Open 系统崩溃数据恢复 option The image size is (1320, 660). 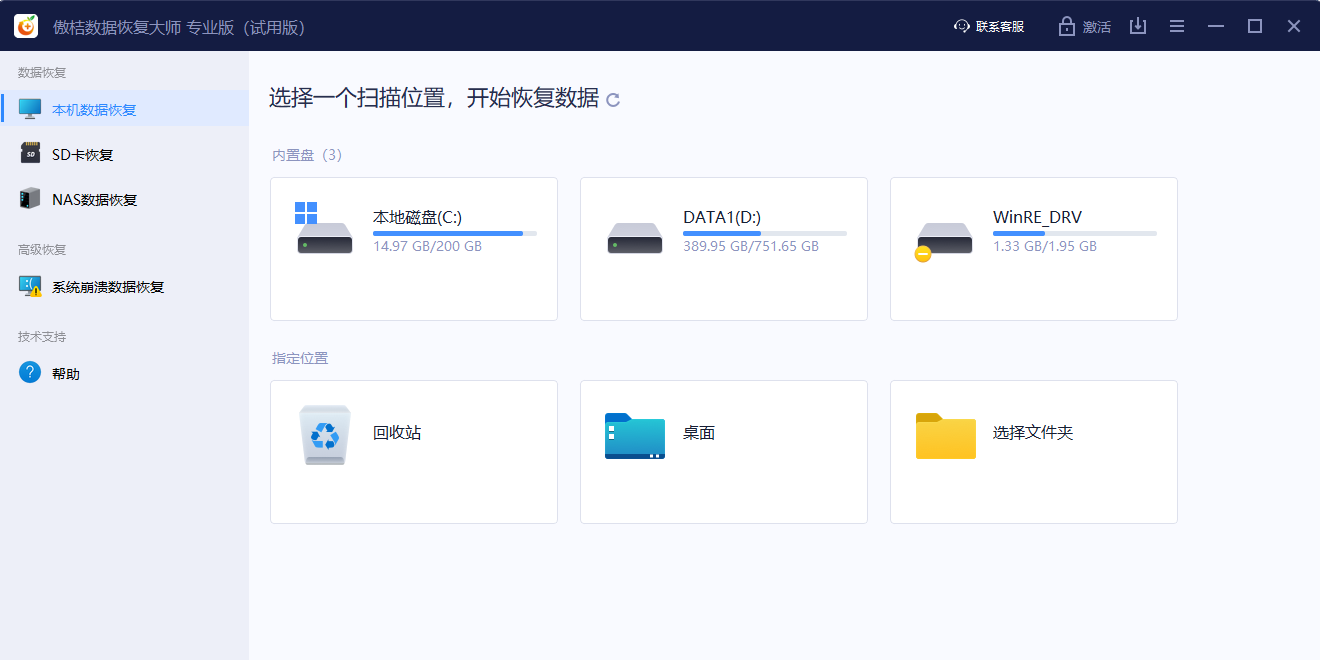click(108, 287)
